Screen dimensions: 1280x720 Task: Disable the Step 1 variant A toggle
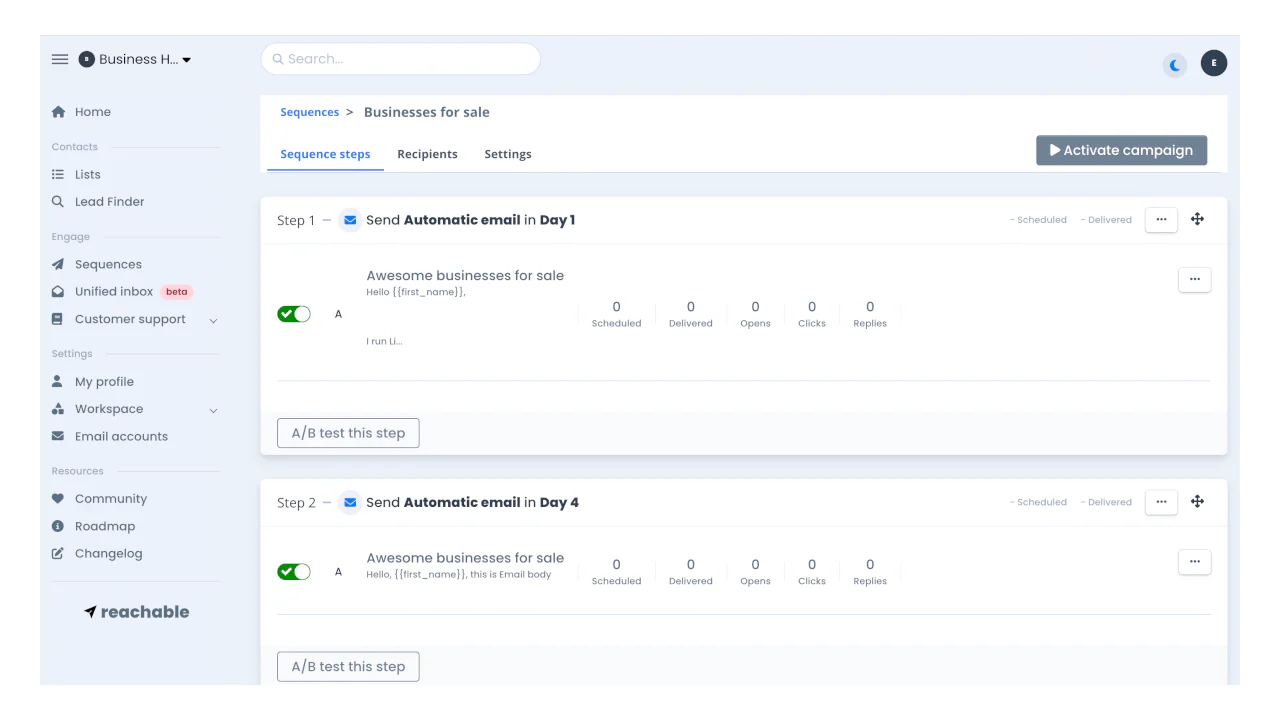click(294, 314)
